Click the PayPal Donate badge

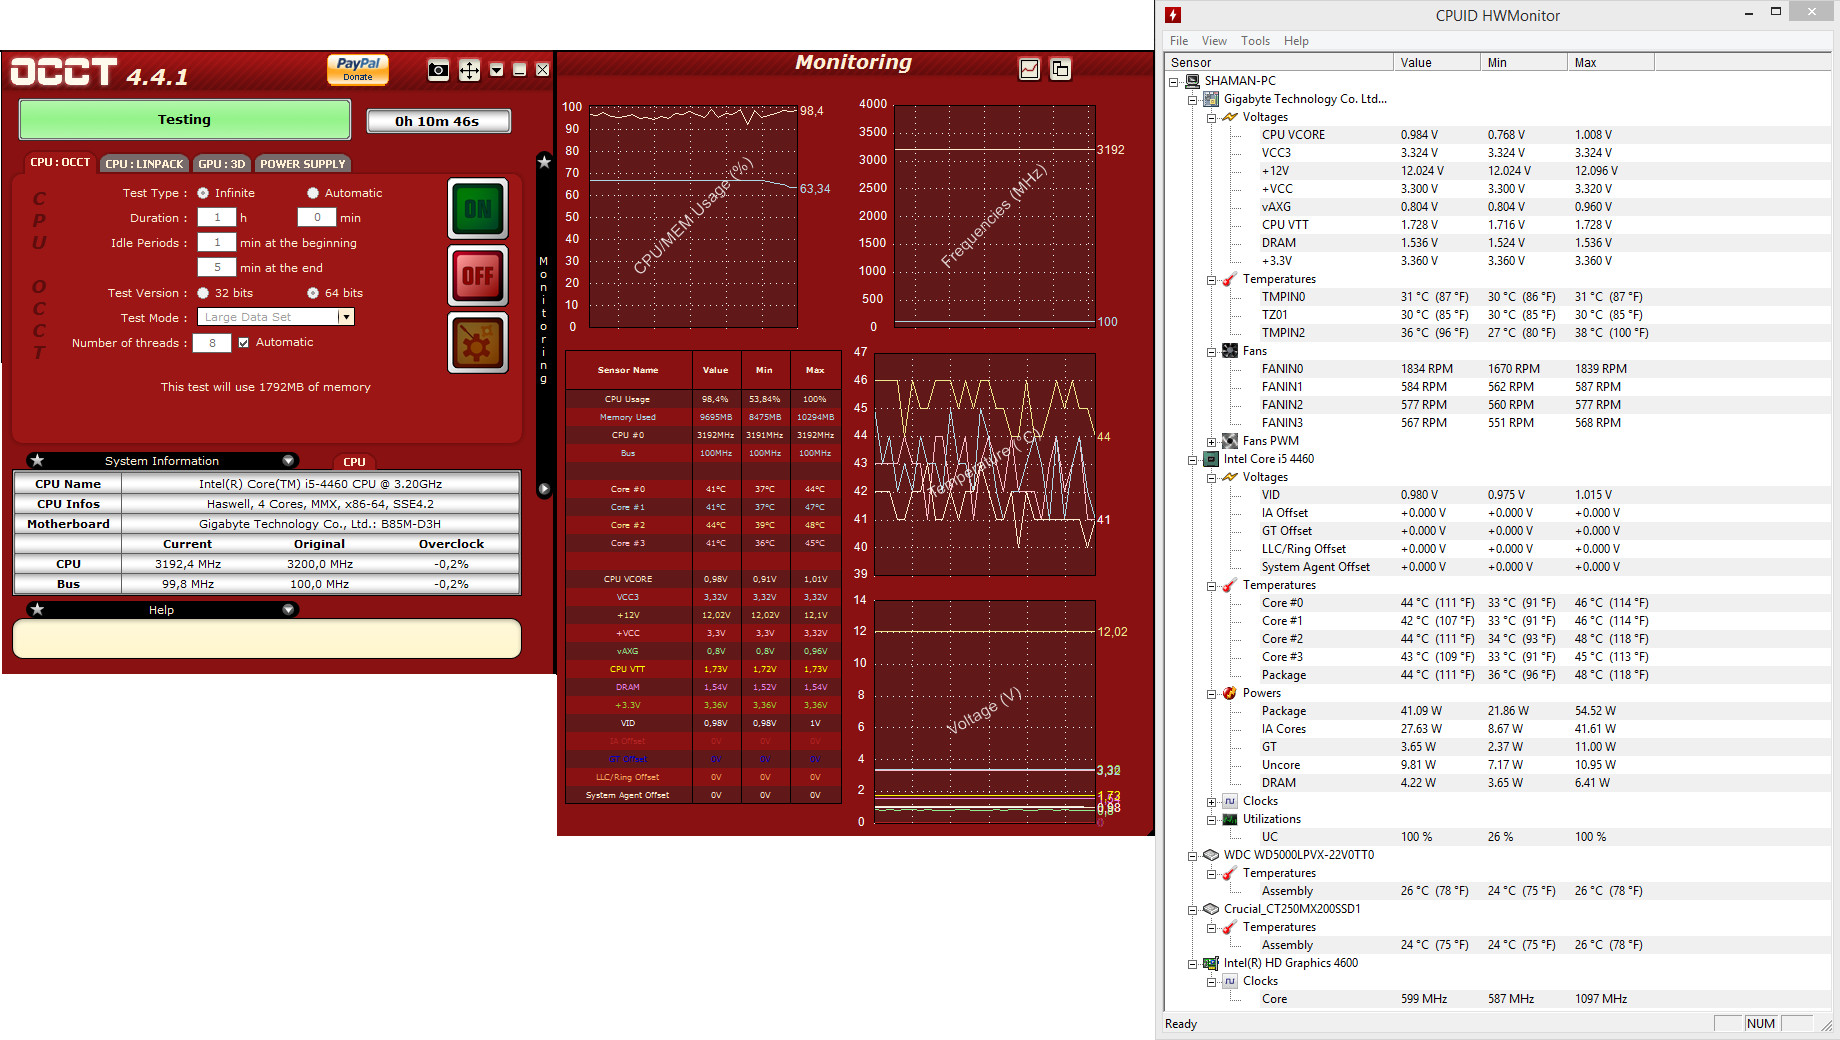point(358,69)
